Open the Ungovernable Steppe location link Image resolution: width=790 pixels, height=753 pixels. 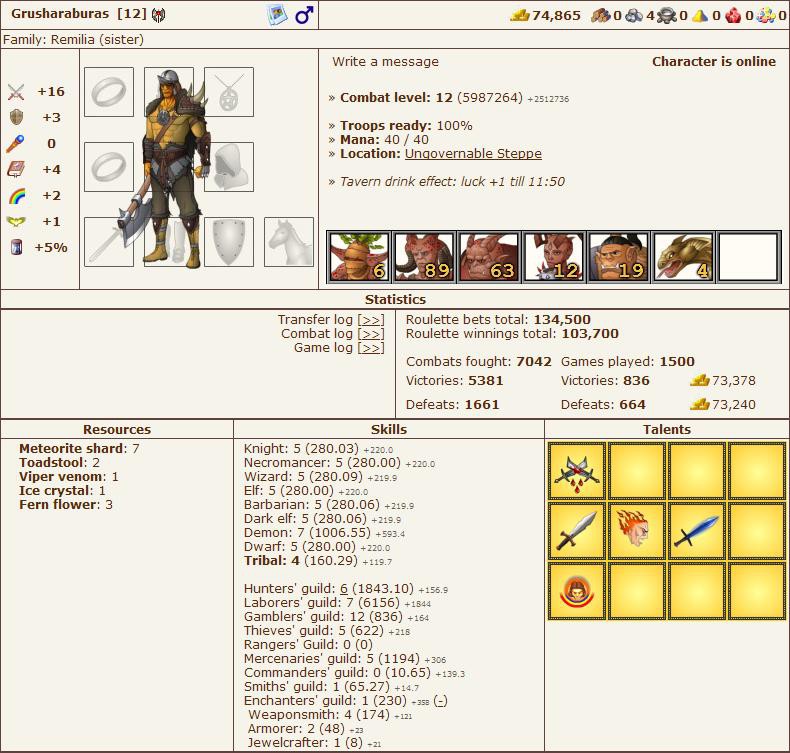pos(473,154)
